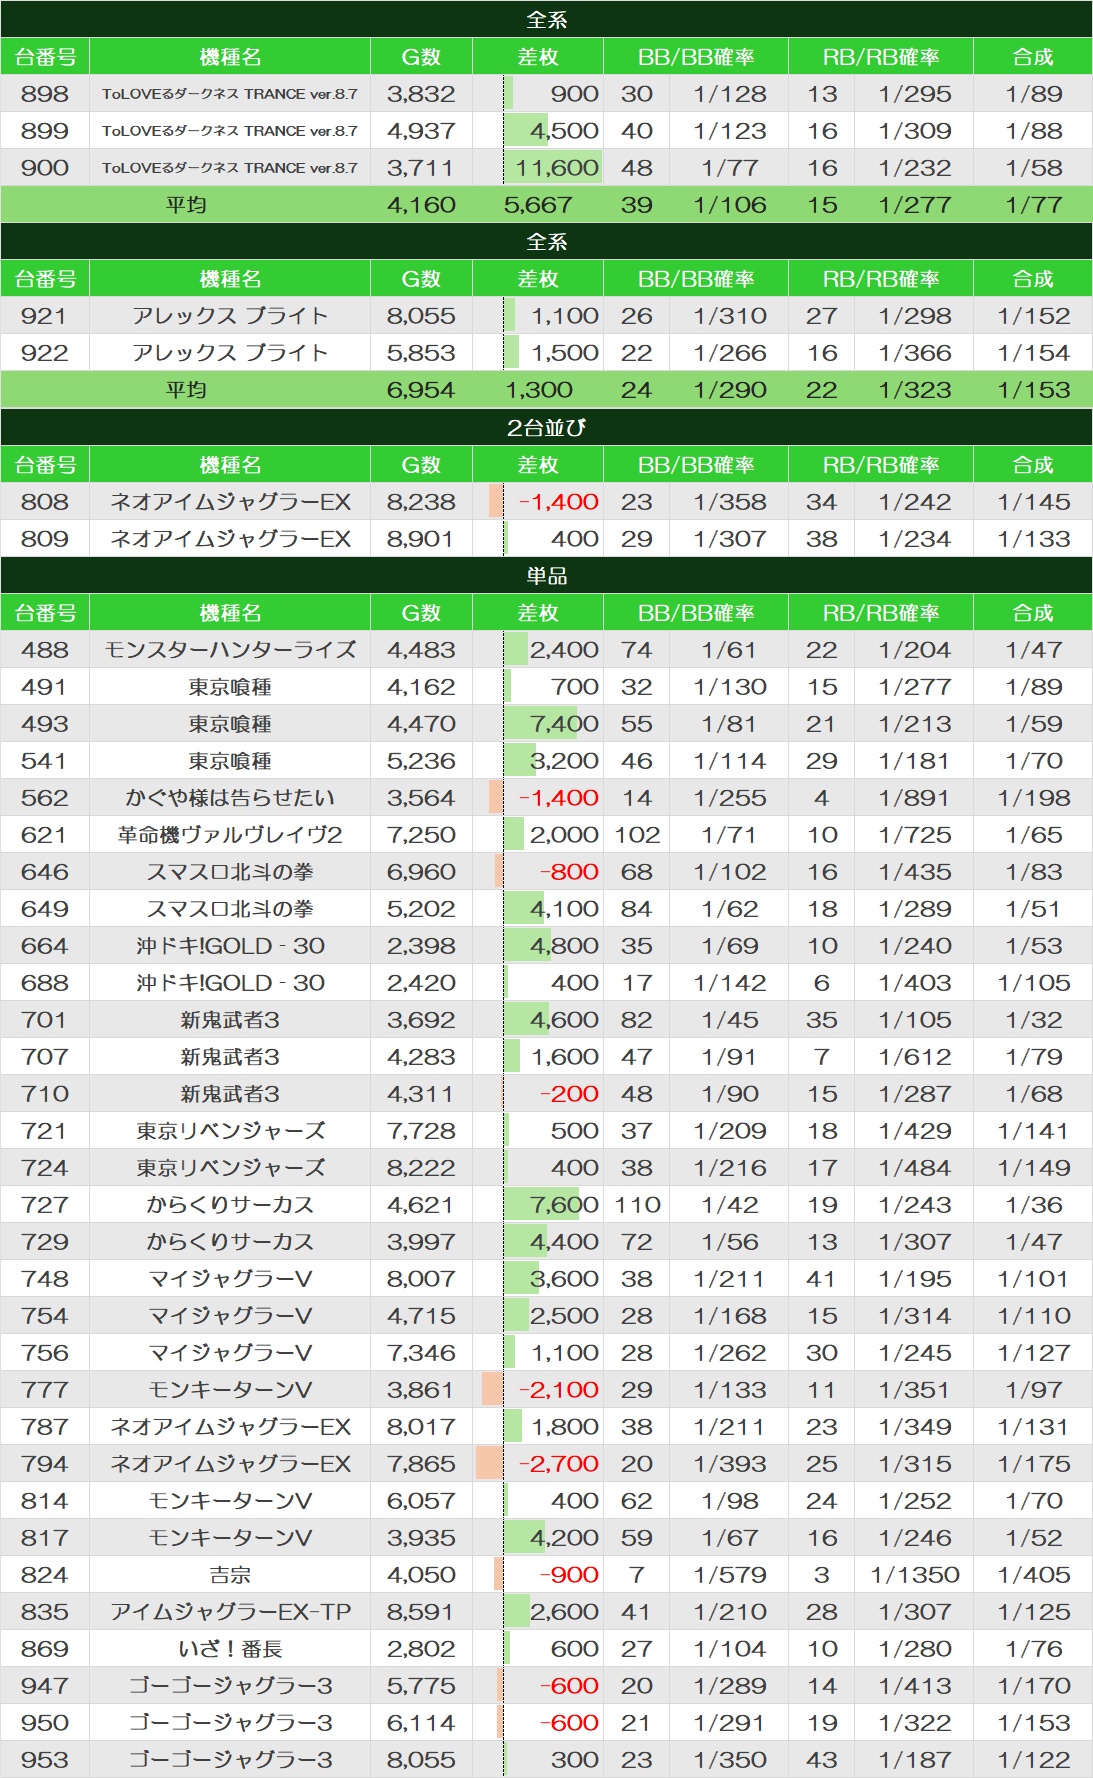Click machine number 787 cell

click(x=45, y=1427)
